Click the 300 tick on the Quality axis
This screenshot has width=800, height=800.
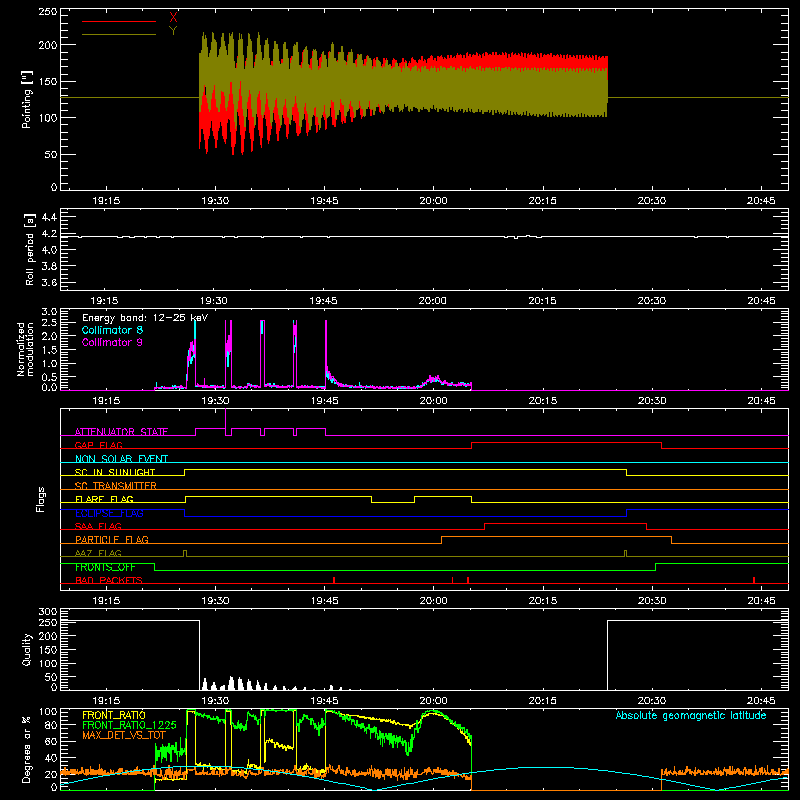(x=47, y=612)
